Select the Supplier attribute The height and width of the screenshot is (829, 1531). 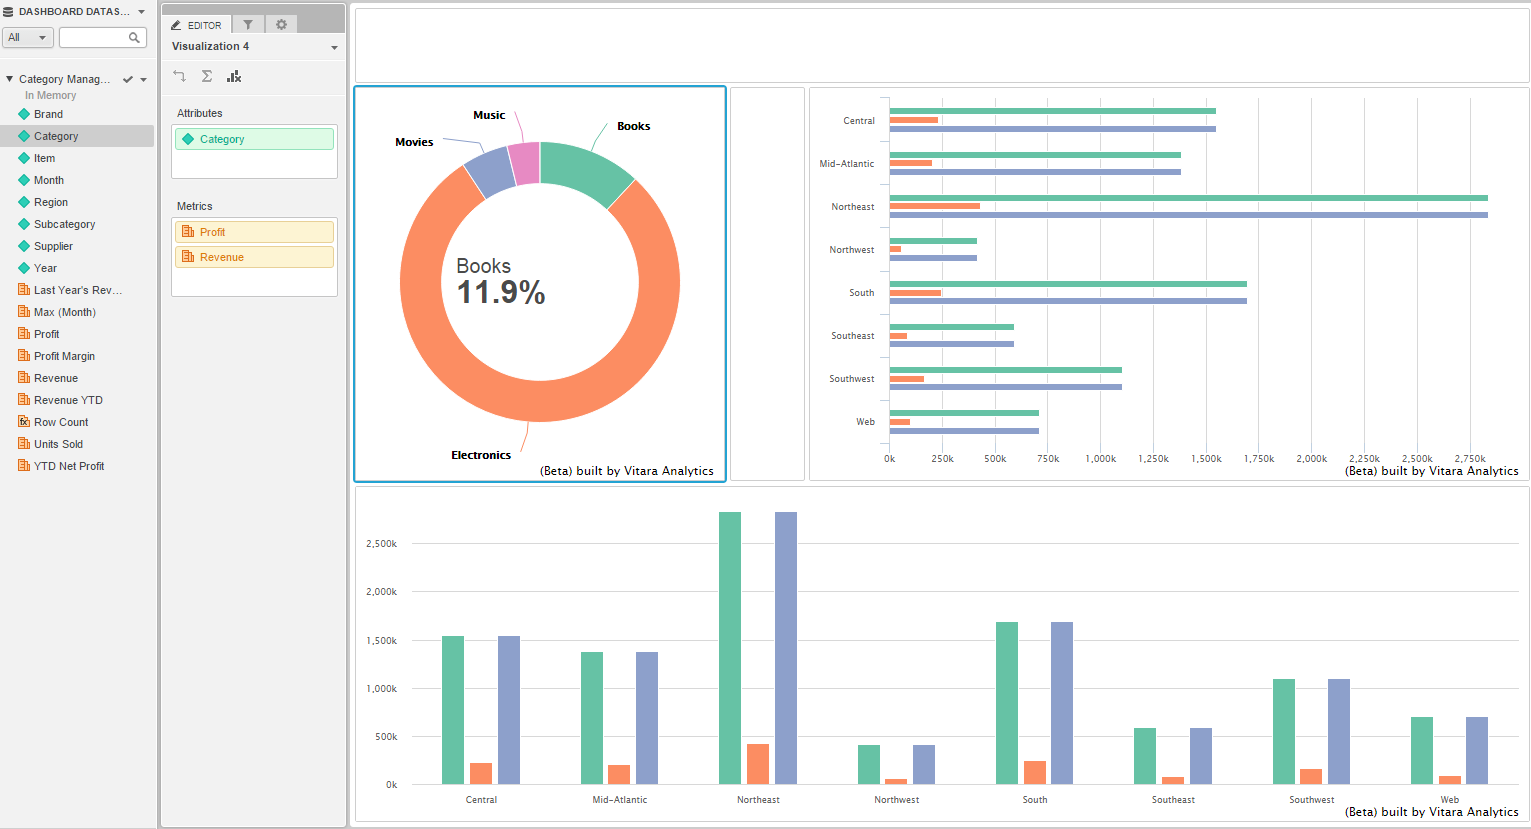[x=53, y=246]
